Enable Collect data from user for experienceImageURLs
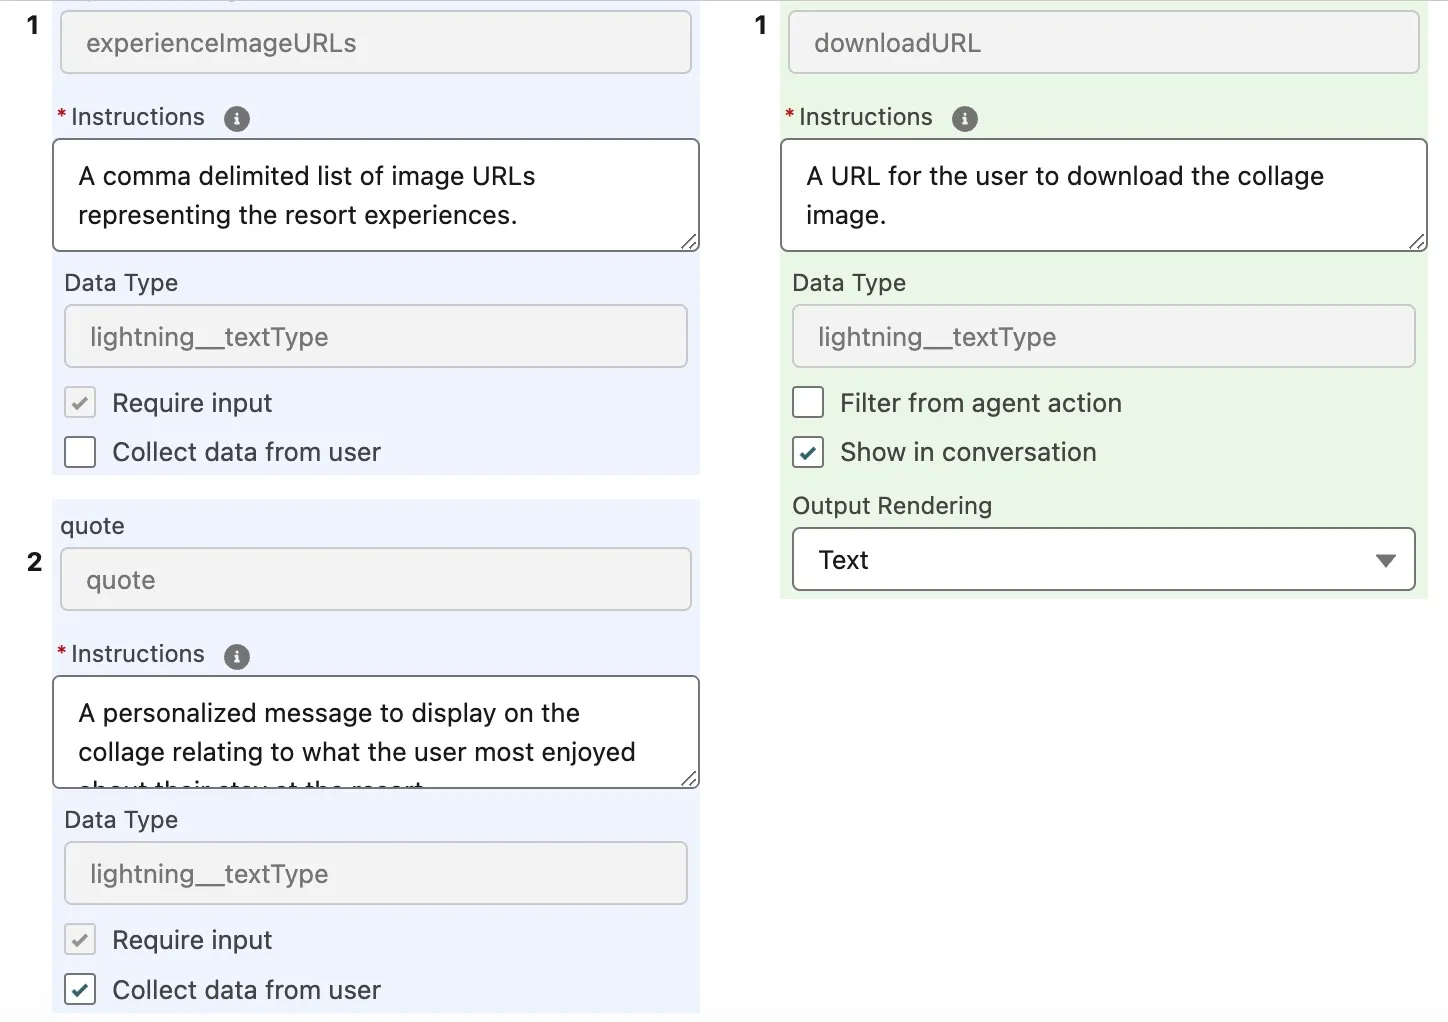The height and width of the screenshot is (1022, 1448). pyautogui.click(x=80, y=452)
